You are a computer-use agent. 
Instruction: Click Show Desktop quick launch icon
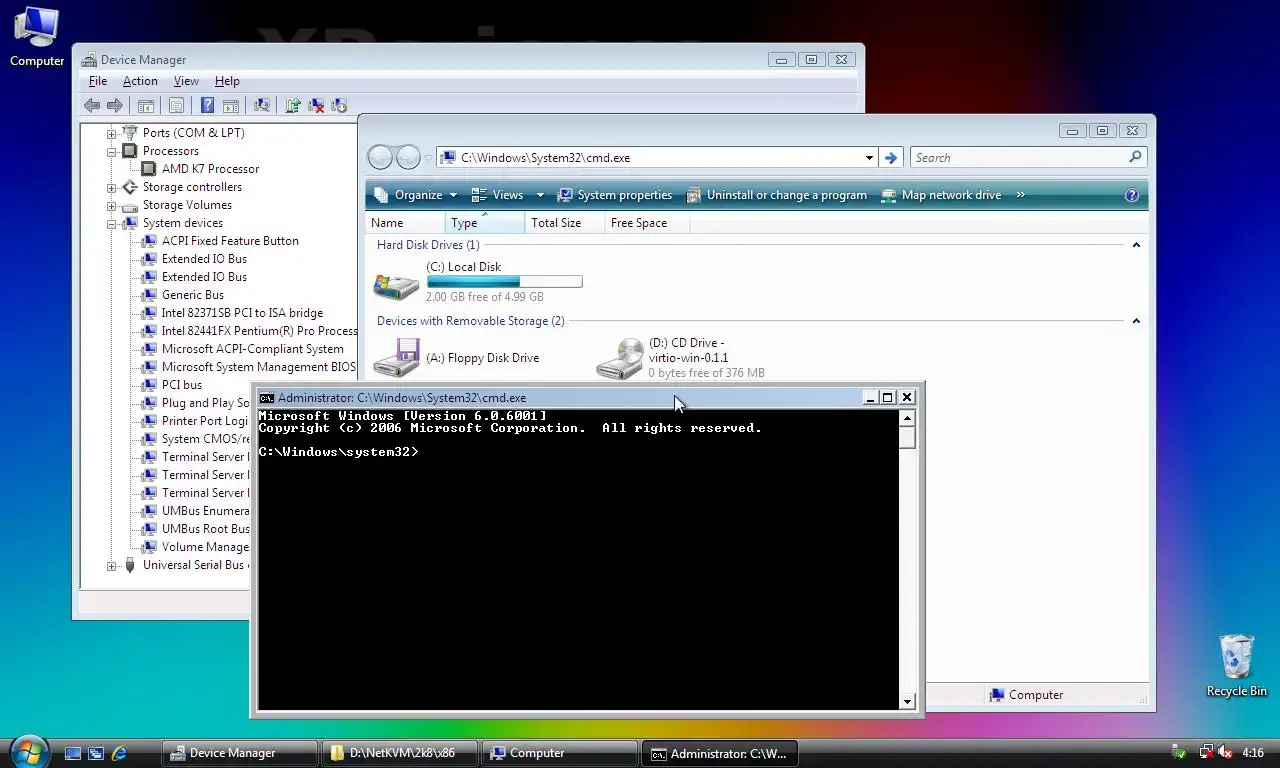pos(72,753)
